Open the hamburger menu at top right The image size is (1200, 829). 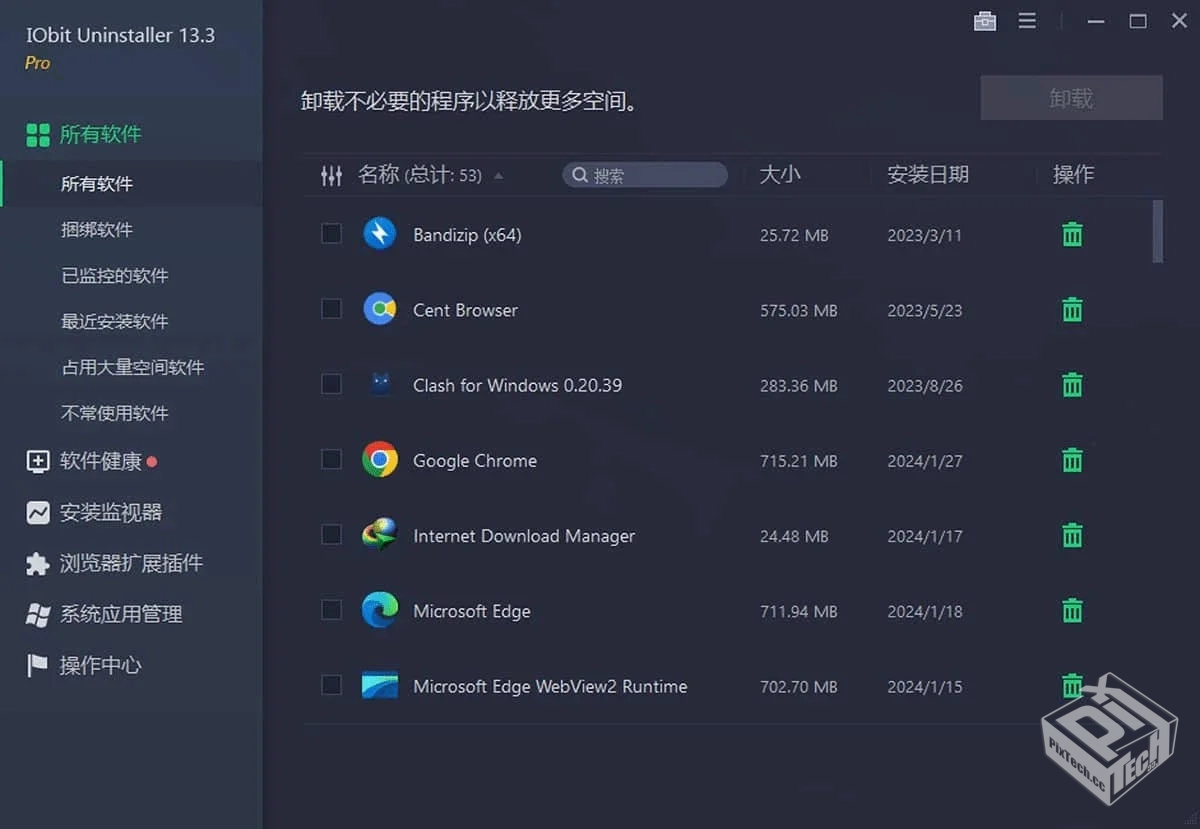click(1027, 20)
